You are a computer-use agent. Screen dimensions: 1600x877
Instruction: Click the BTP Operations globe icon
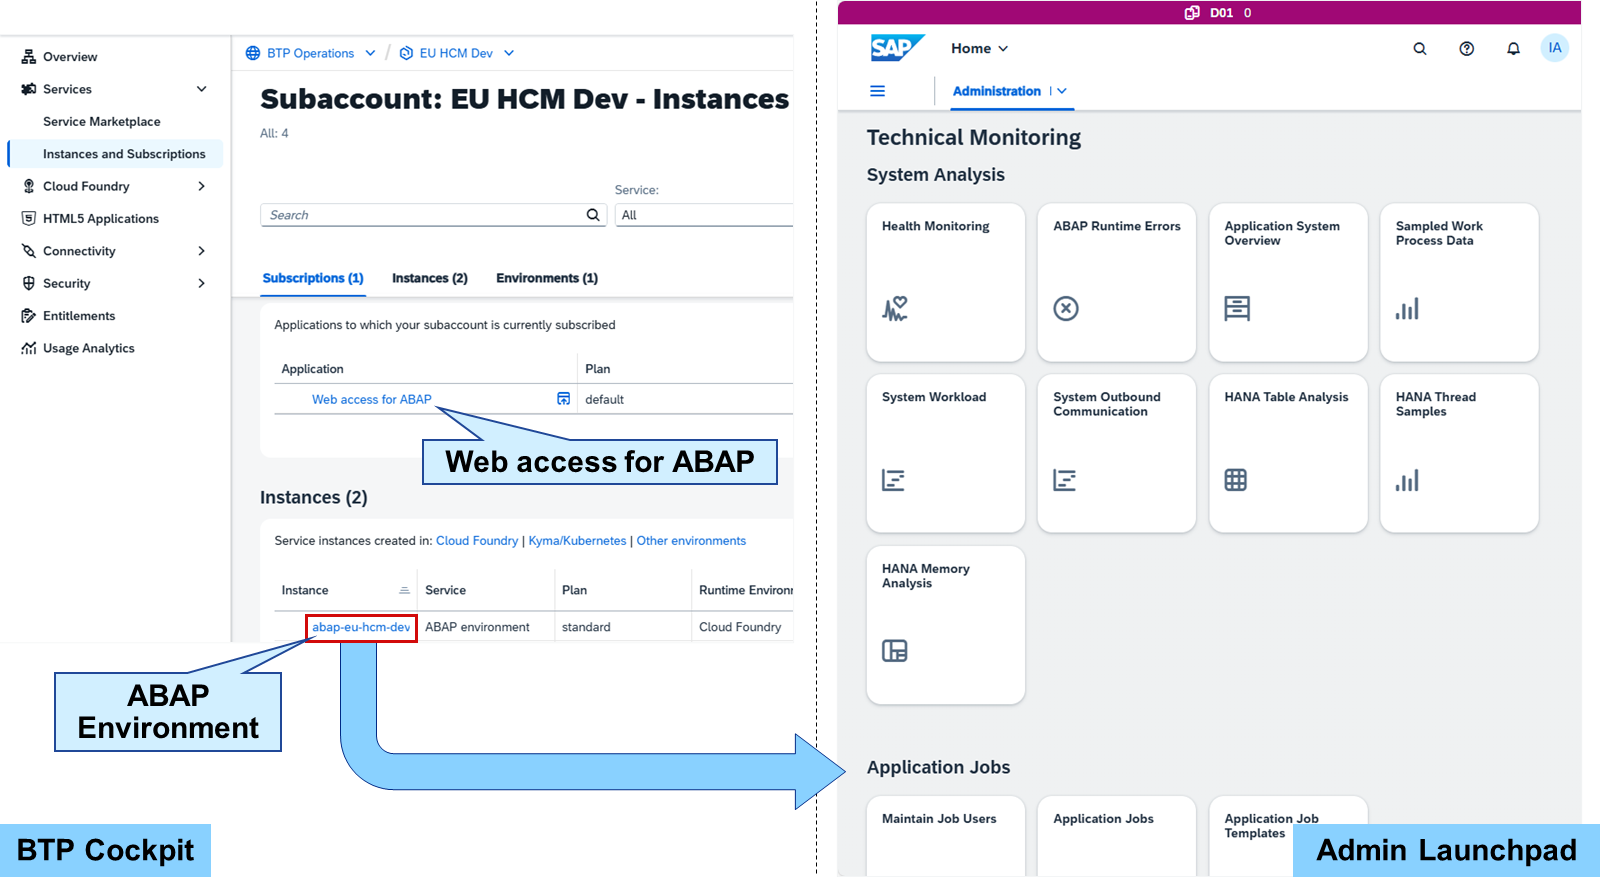pyautogui.click(x=253, y=53)
